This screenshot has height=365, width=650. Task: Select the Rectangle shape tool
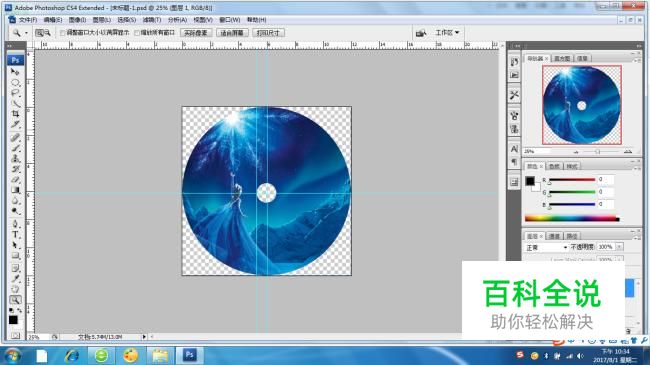point(15,256)
